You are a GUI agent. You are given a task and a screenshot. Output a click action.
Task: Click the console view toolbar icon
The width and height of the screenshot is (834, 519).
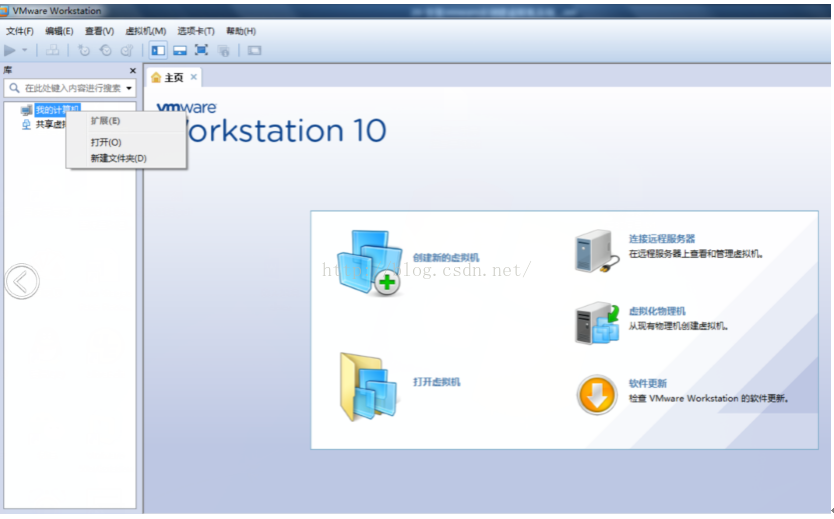pos(254,51)
